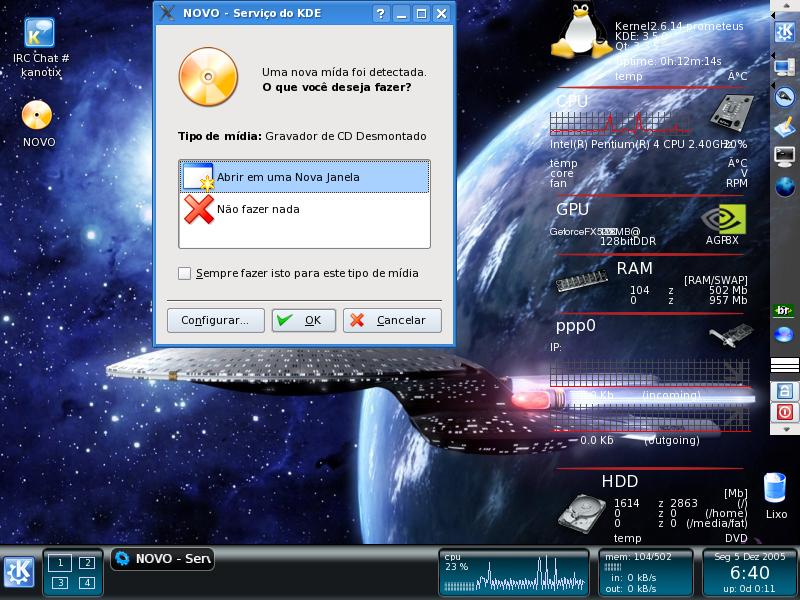Viewport: 800px width, 600px height.
Task: Click the striped hidden-tray handle in side panel
Action: tap(785, 365)
